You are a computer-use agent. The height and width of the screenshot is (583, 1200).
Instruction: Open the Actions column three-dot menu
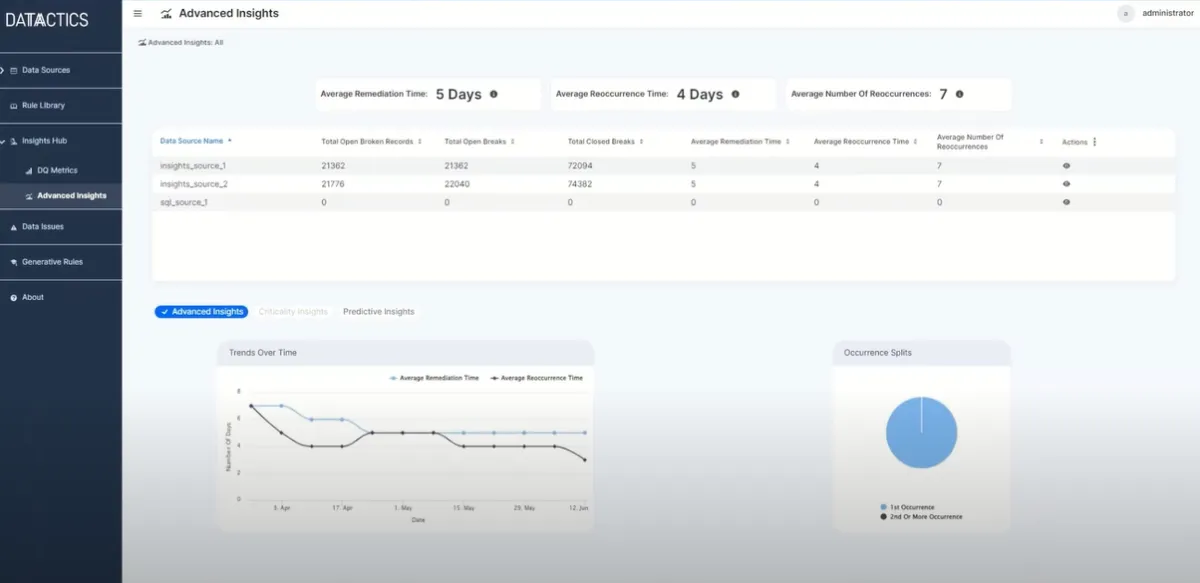tap(1094, 142)
